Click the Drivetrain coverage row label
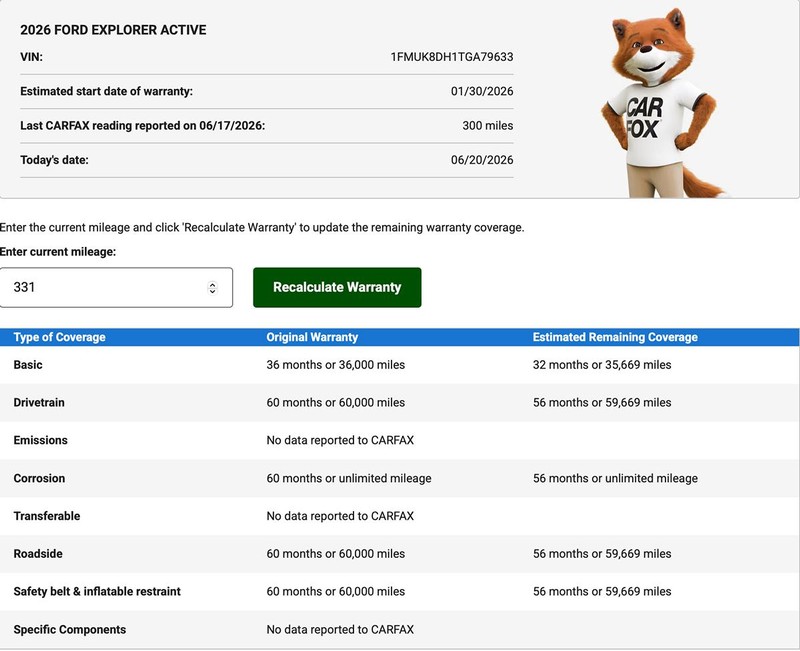Screen dimensions: 800x651 coord(39,403)
